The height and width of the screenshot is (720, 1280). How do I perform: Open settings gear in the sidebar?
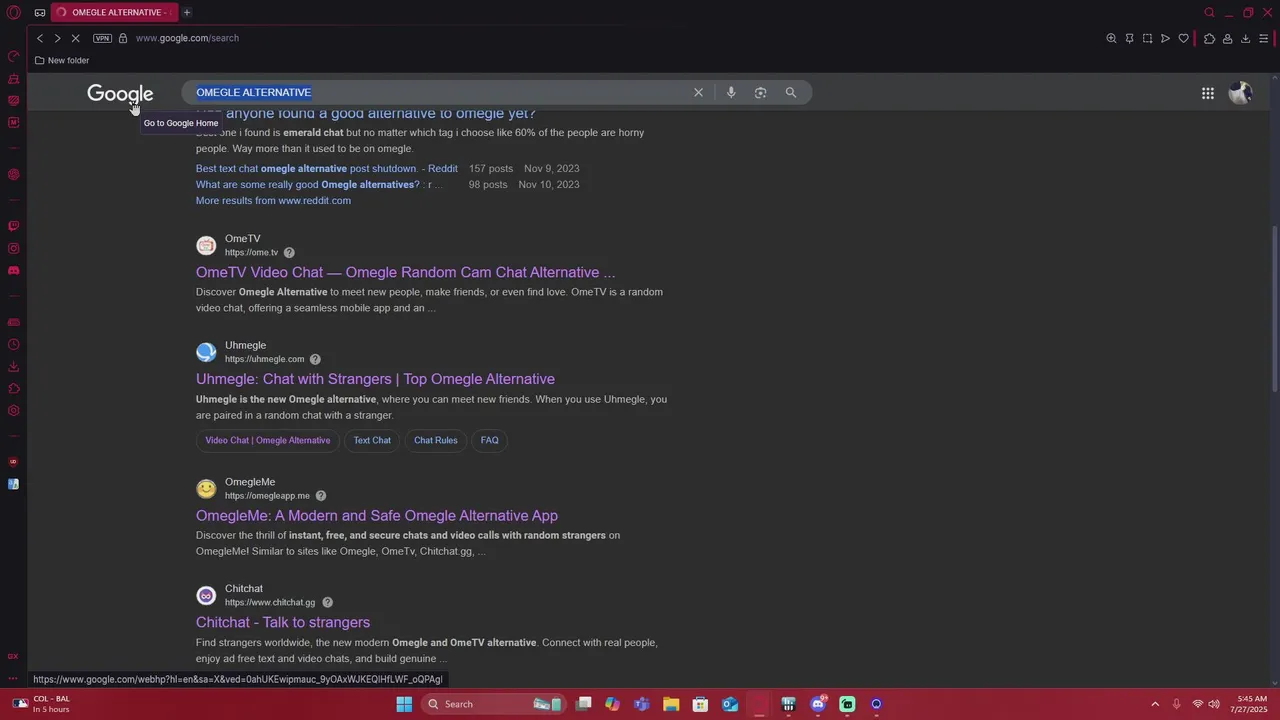point(13,411)
